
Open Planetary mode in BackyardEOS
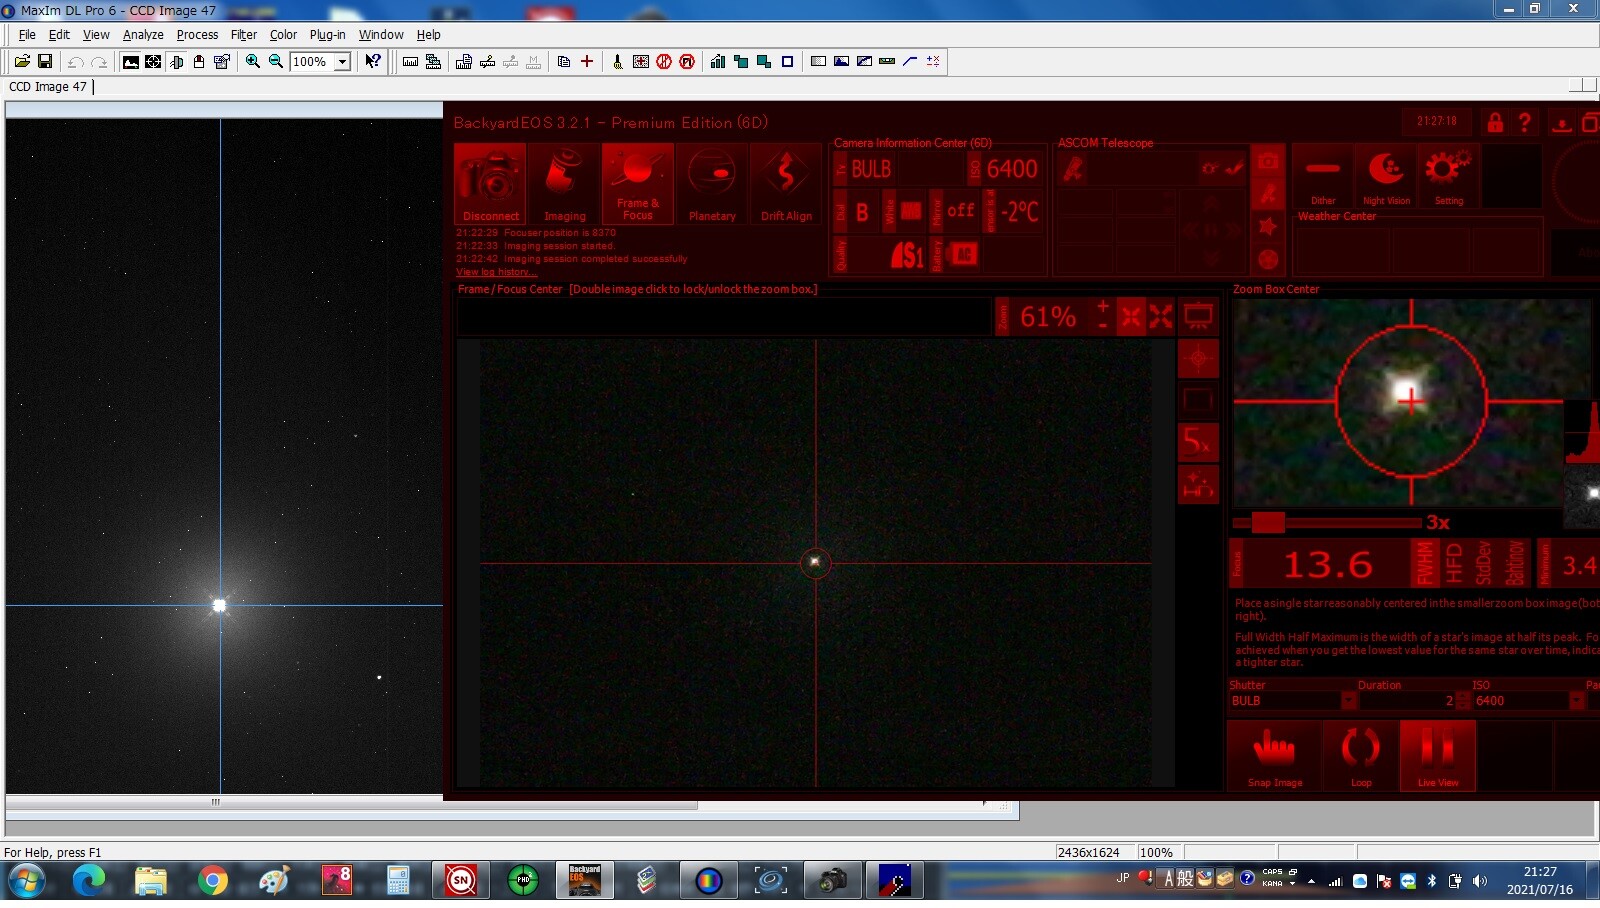711,184
